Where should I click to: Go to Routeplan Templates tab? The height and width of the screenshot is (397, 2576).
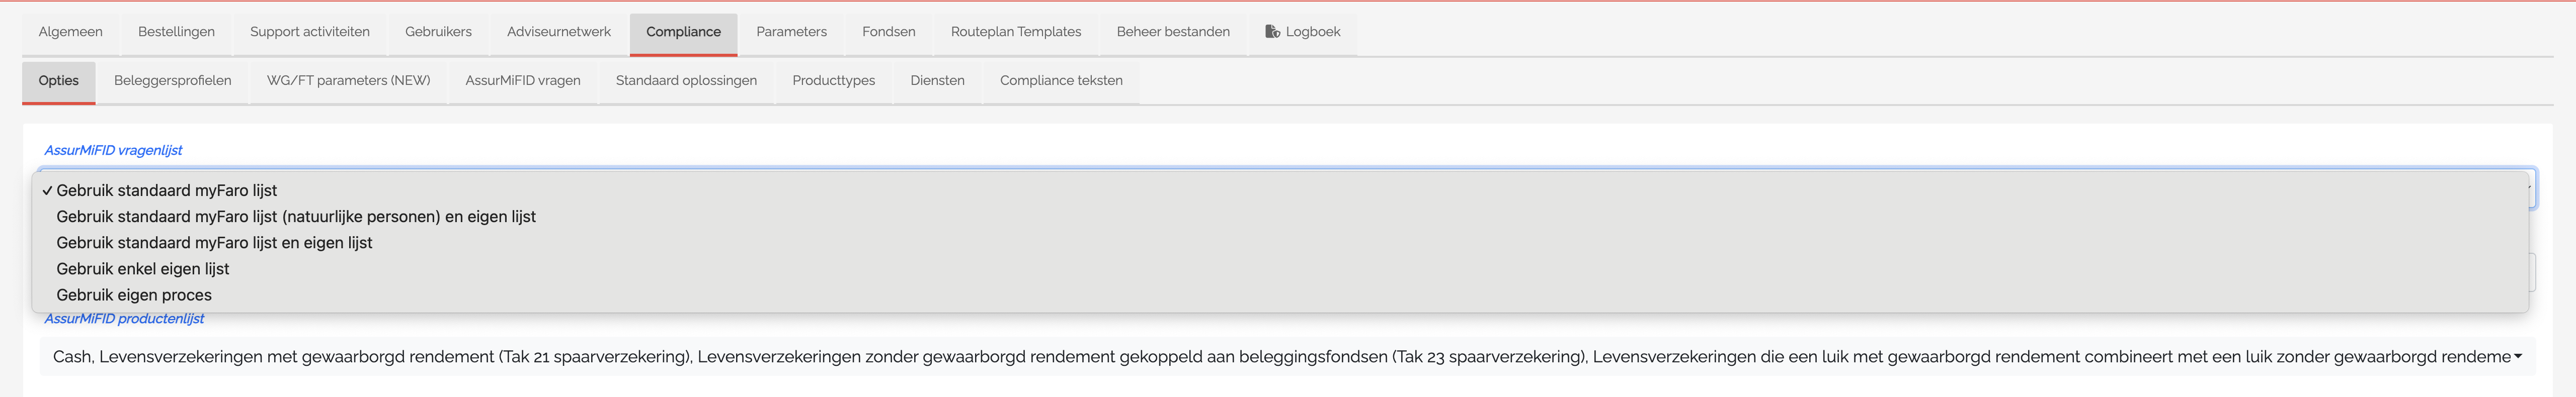point(1016,33)
